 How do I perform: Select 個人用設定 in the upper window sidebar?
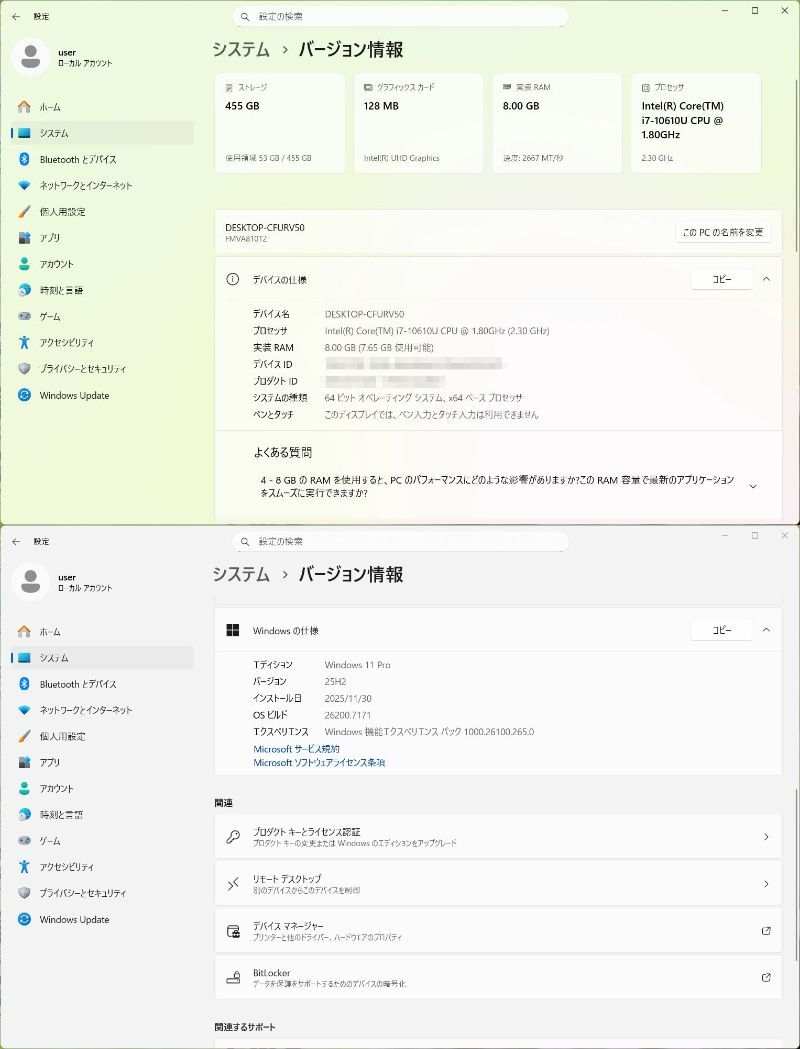(x=62, y=212)
